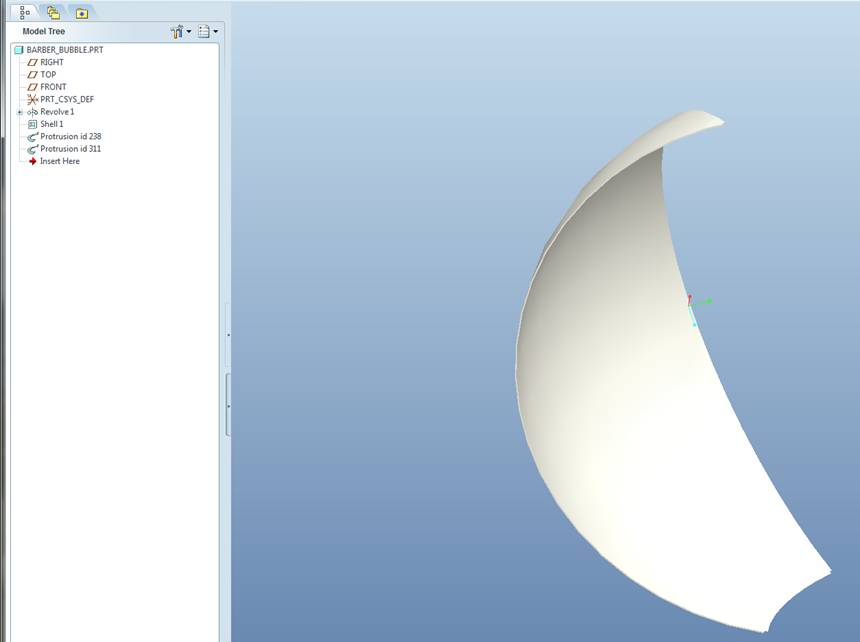Click the PRT_CSYS_DEF coordinate system icon
The width and height of the screenshot is (860, 642).
point(31,99)
